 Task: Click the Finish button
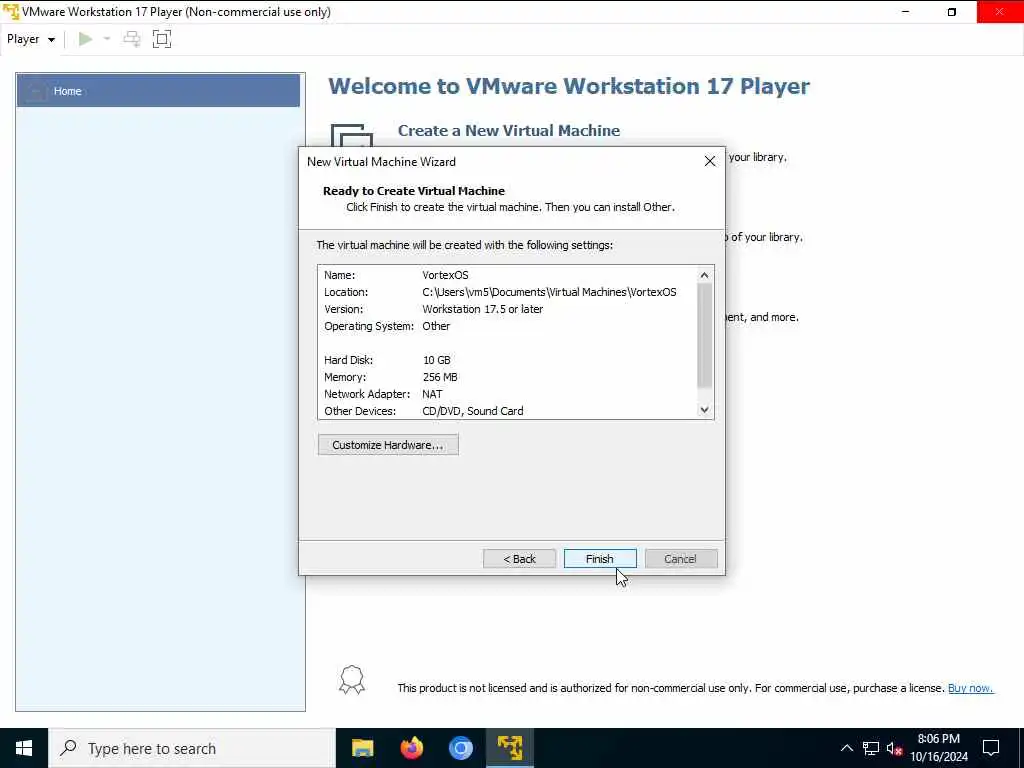point(600,559)
